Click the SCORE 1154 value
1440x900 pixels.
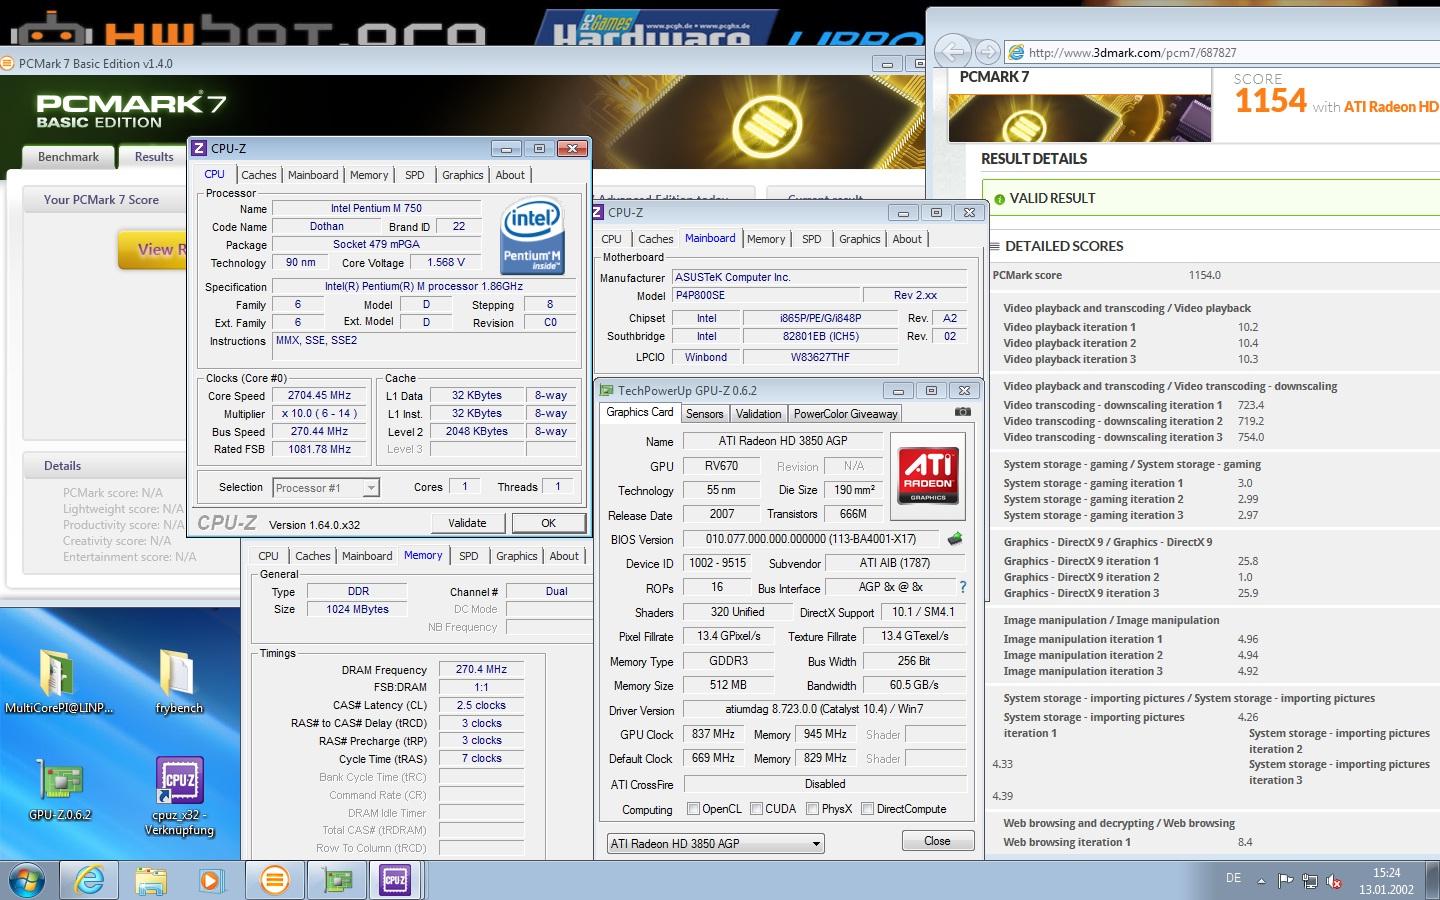click(x=1270, y=101)
